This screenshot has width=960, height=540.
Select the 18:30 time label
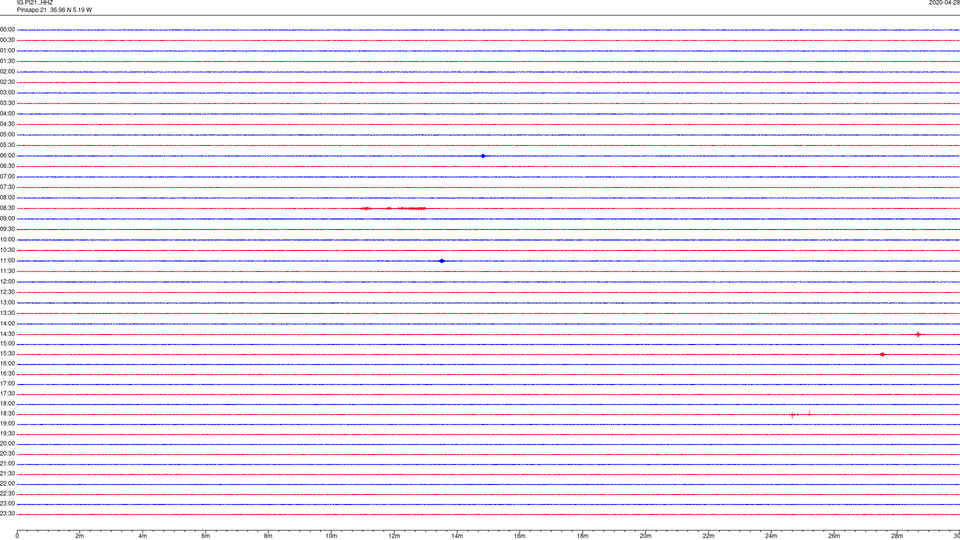pos(7,414)
